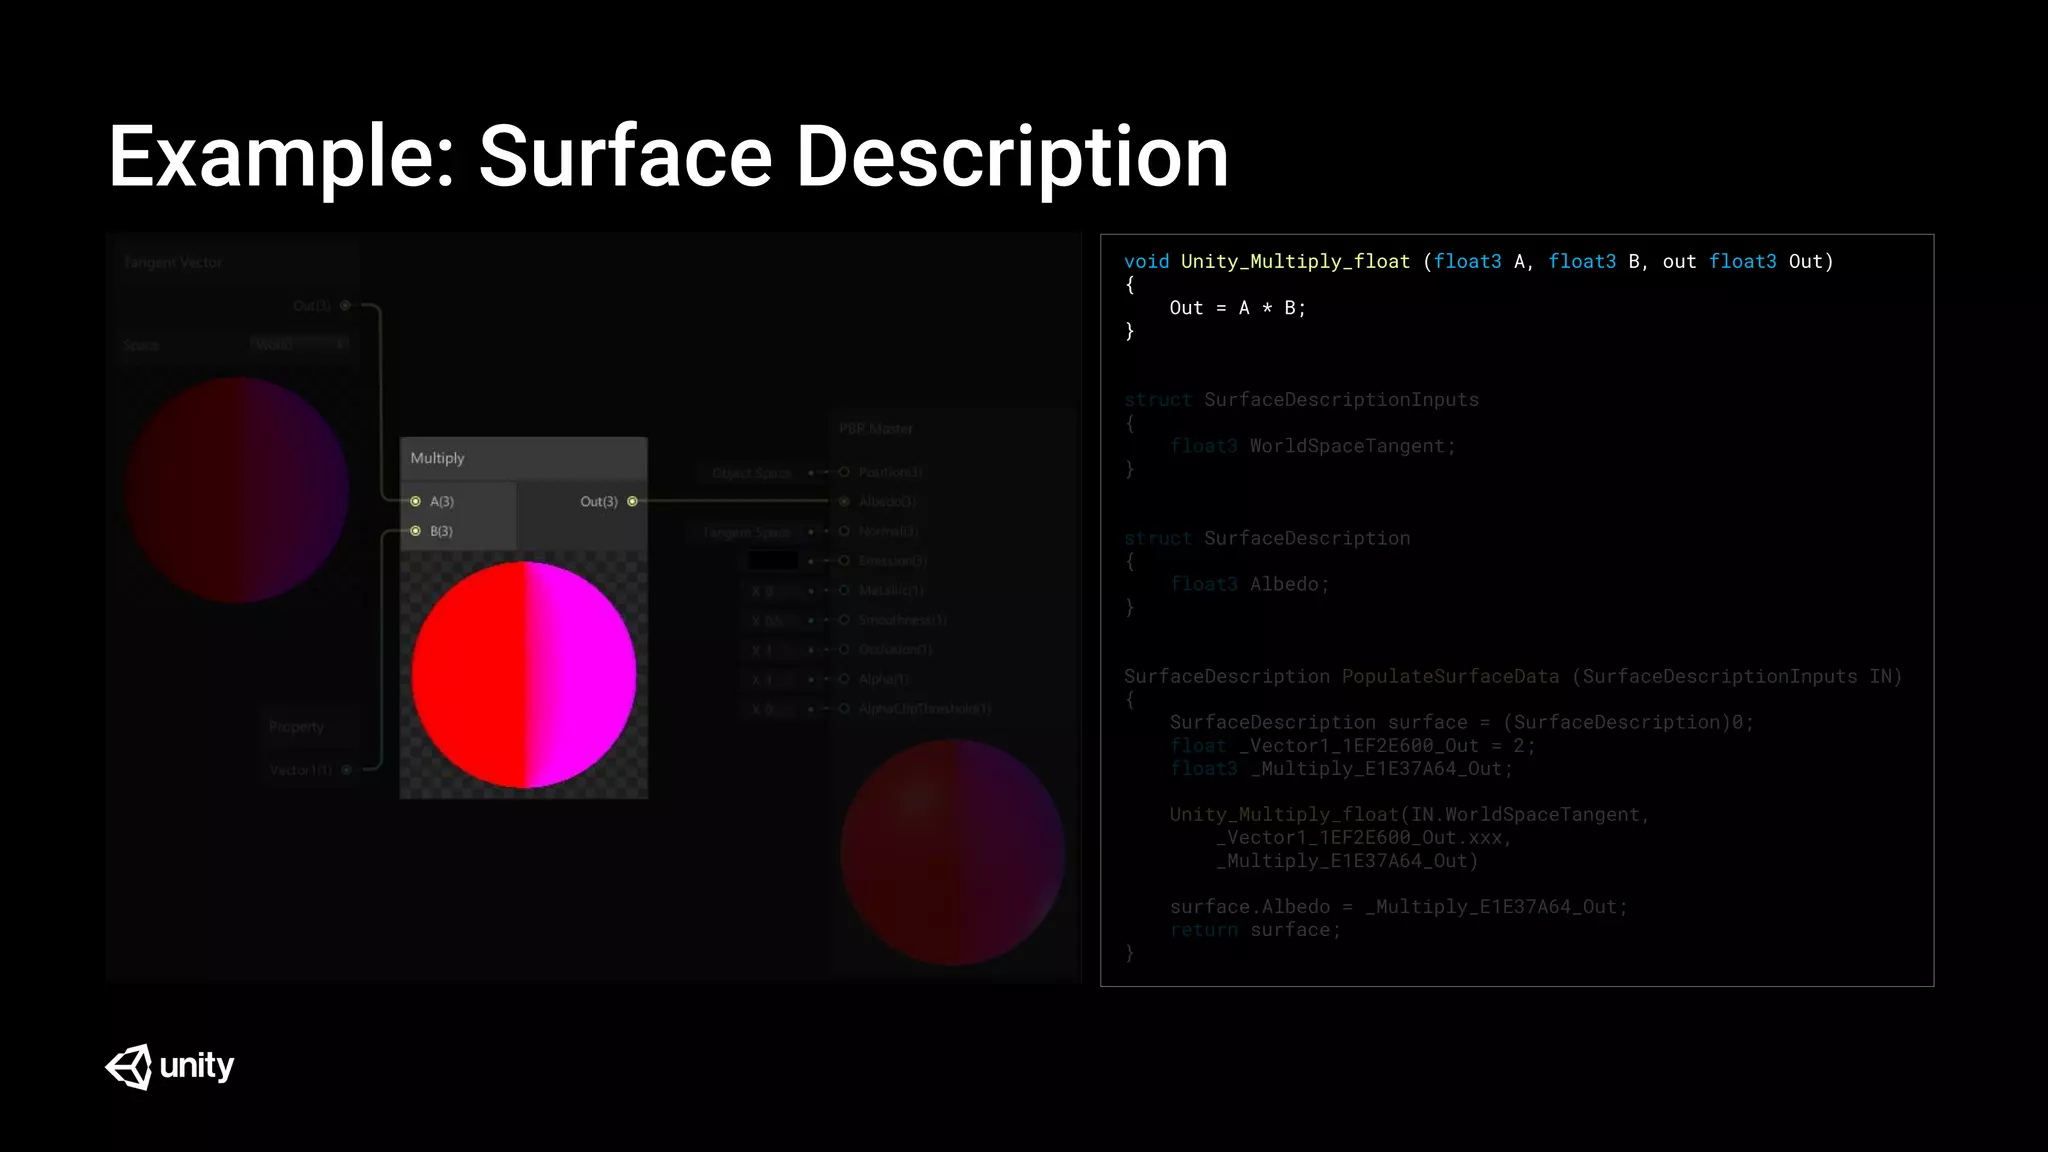This screenshot has height=1152, width=2048.
Task: Click the Tangent Vector node's Out(3) port
Action: (345, 305)
